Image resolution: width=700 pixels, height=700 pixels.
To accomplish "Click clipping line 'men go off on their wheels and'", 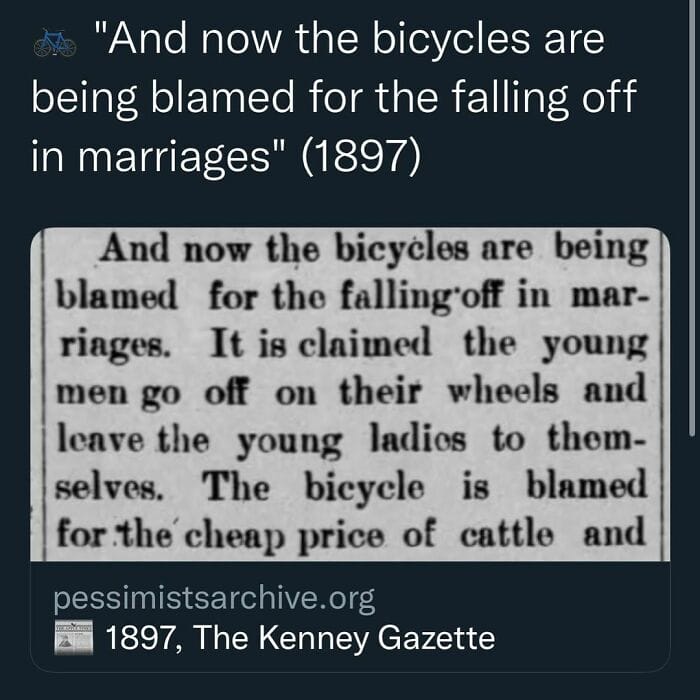I will pyautogui.click(x=351, y=392).
